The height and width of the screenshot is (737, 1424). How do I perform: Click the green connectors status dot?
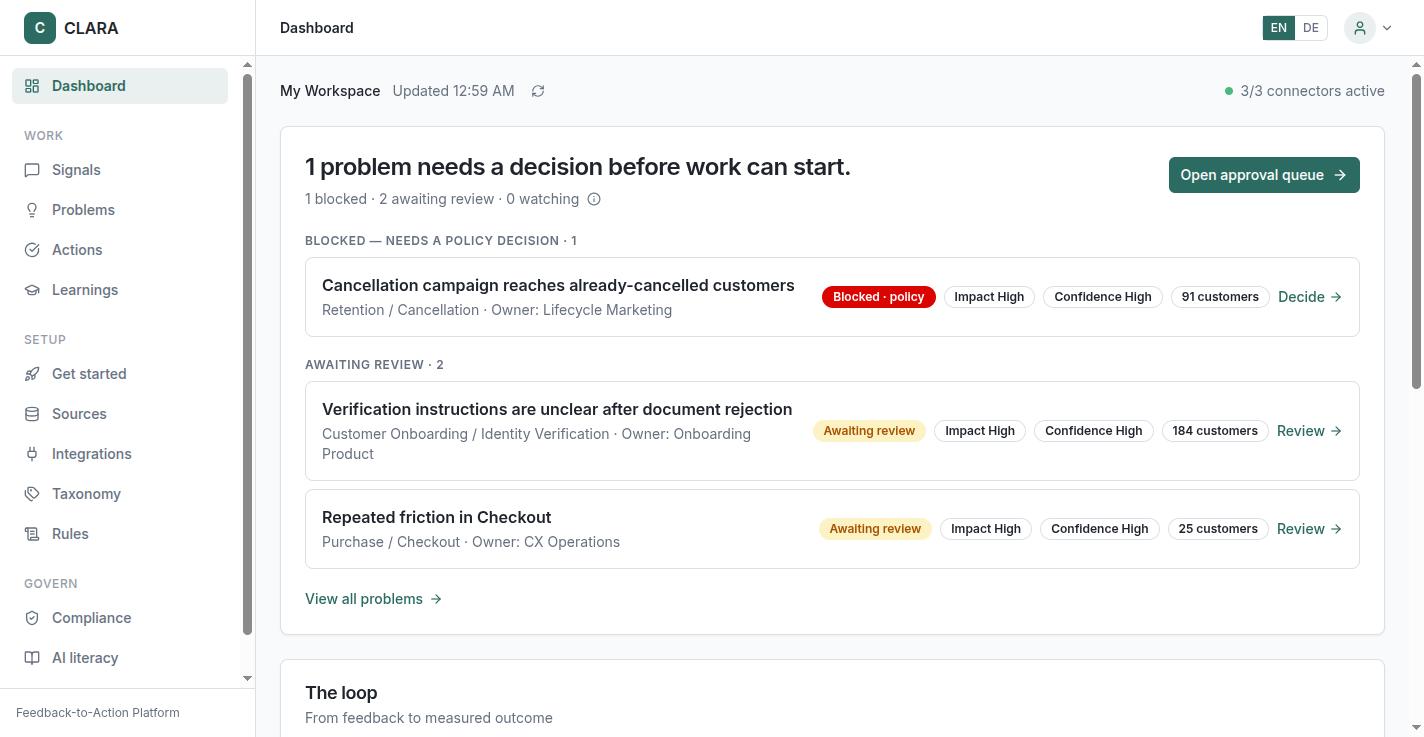click(1229, 91)
